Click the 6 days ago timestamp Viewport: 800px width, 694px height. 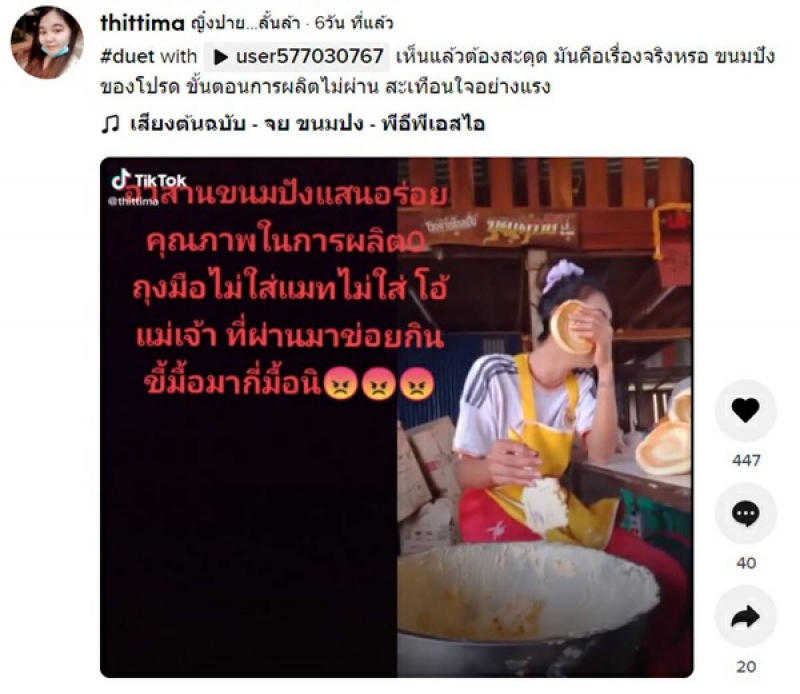click(x=354, y=23)
